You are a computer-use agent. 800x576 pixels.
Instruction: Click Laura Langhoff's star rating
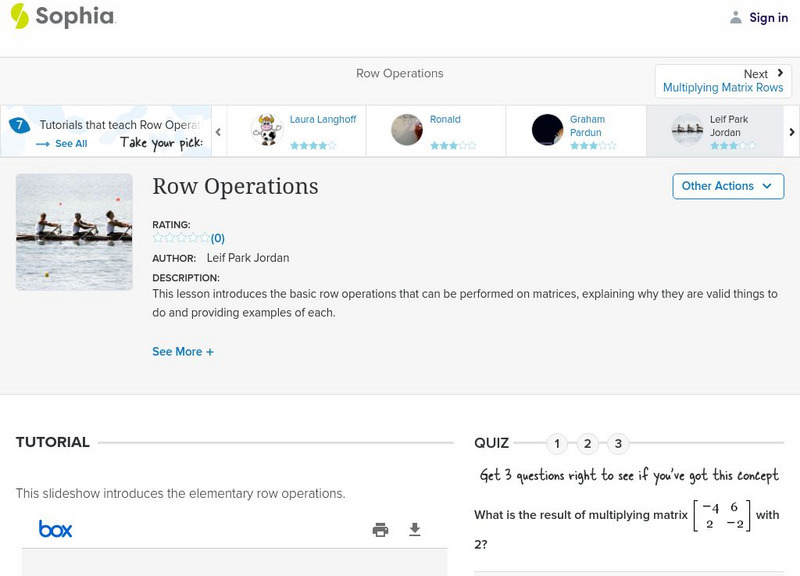pos(313,145)
